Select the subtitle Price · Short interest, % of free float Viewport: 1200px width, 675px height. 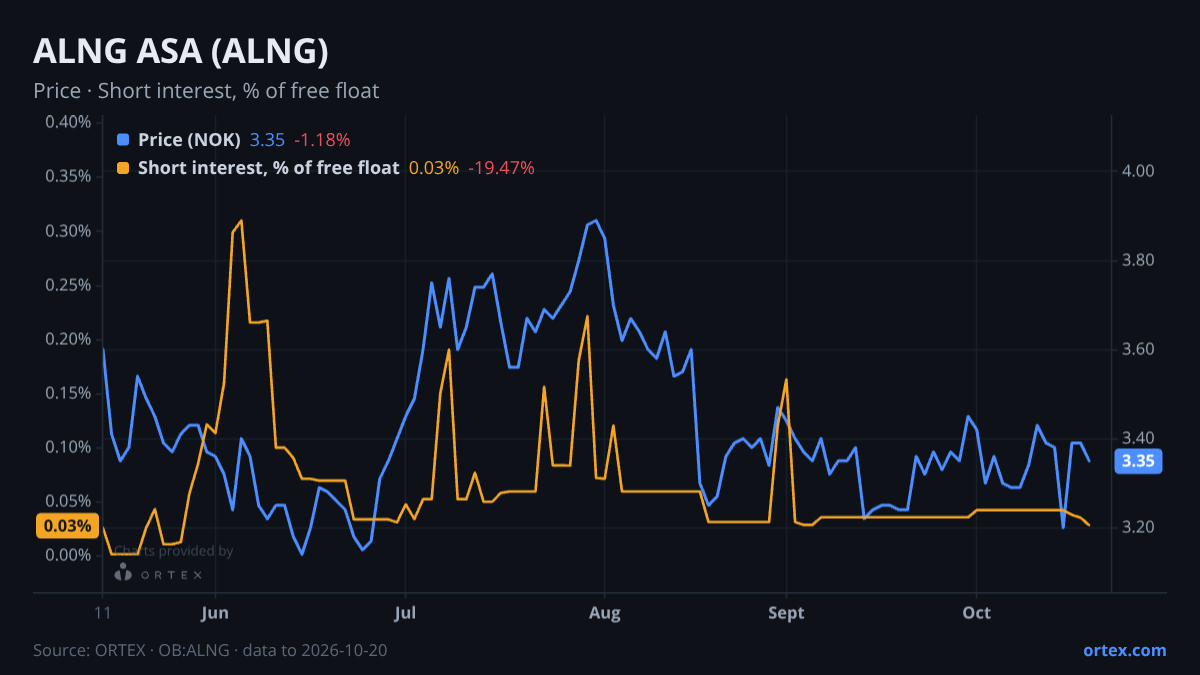click(206, 91)
